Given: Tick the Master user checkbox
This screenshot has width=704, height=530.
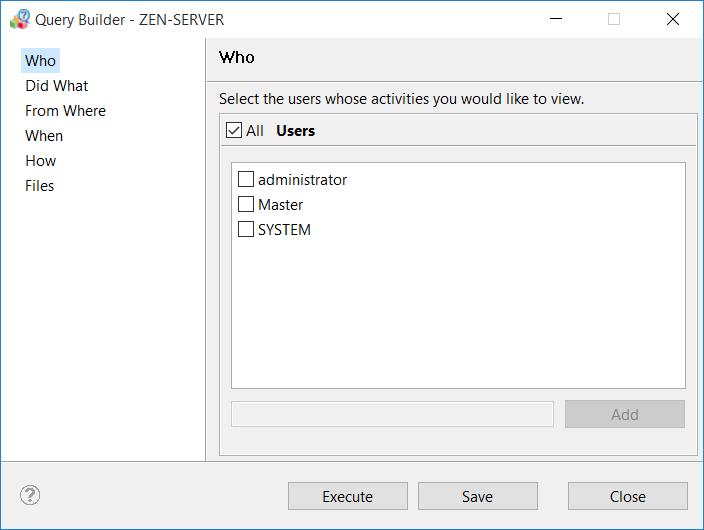Looking at the screenshot, I should click(246, 205).
